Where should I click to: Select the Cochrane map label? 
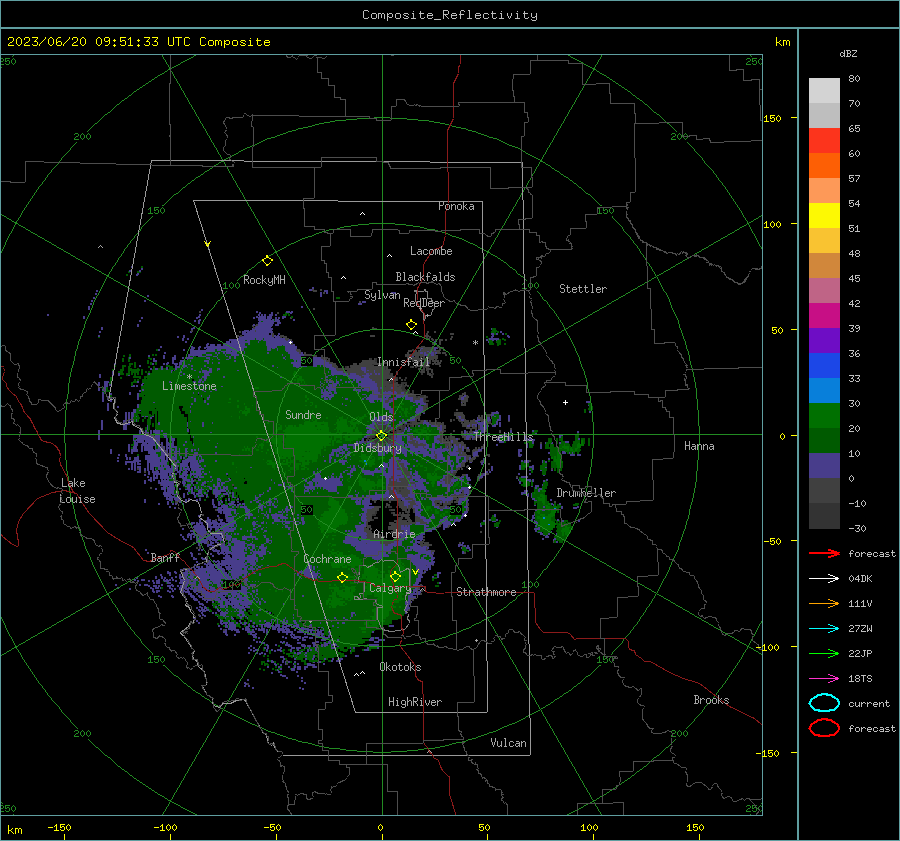click(327, 559)
